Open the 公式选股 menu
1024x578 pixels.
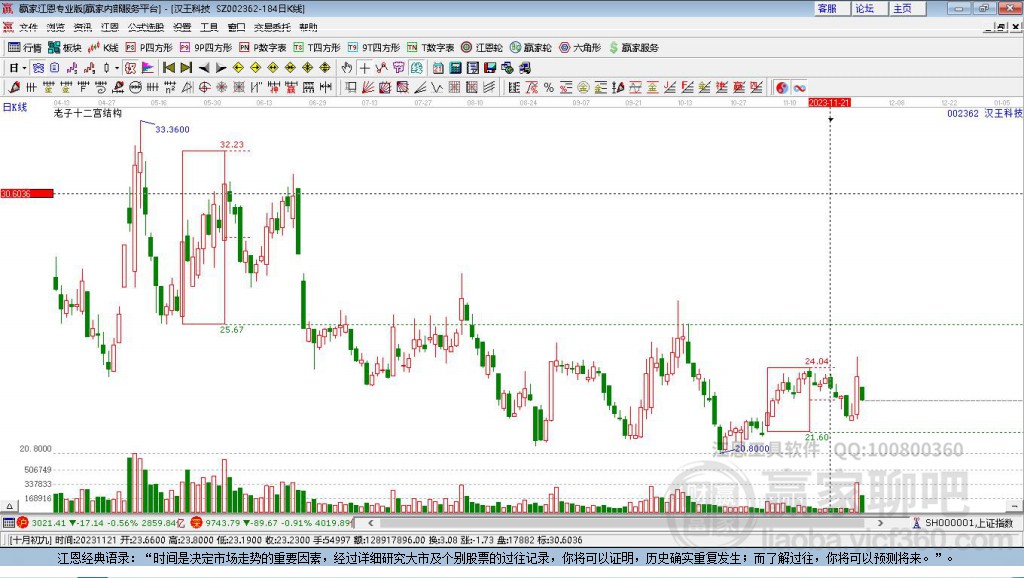click(146, 27)
